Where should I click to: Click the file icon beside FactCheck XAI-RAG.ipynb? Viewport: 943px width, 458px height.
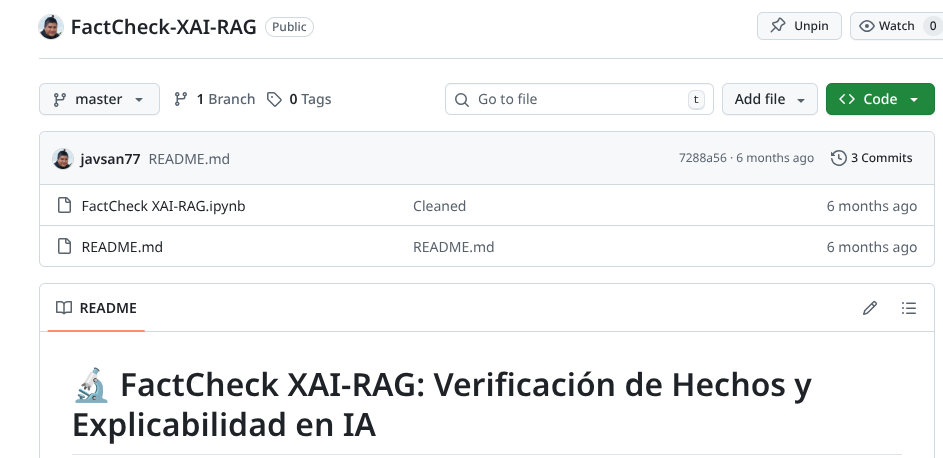click(x=64, y=206)
